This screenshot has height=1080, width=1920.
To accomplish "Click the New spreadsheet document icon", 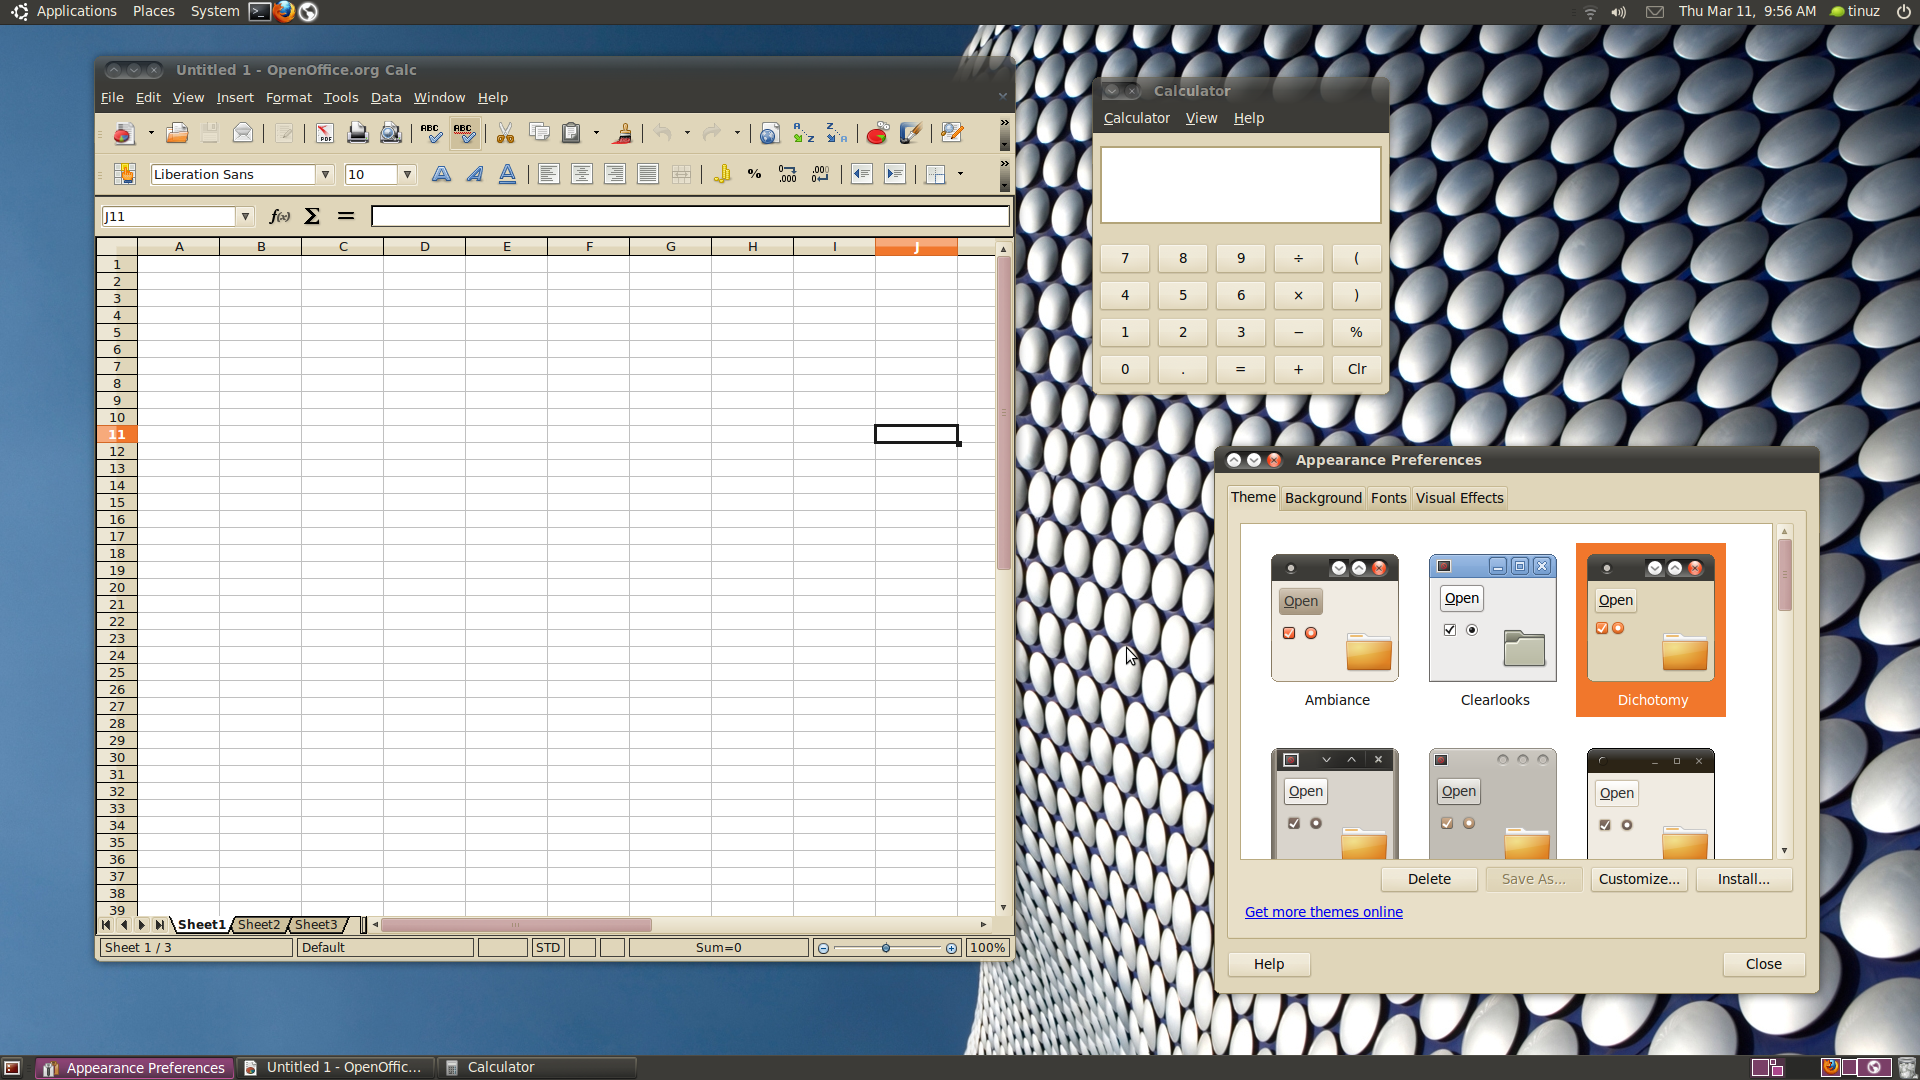I will click(x=124, y=133).
